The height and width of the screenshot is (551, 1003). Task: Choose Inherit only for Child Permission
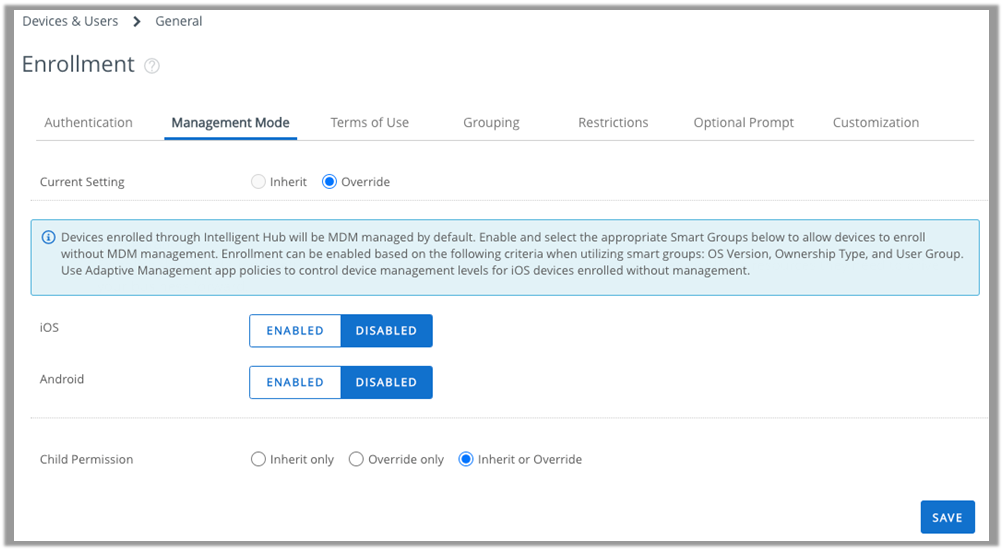tap(259, 459)
